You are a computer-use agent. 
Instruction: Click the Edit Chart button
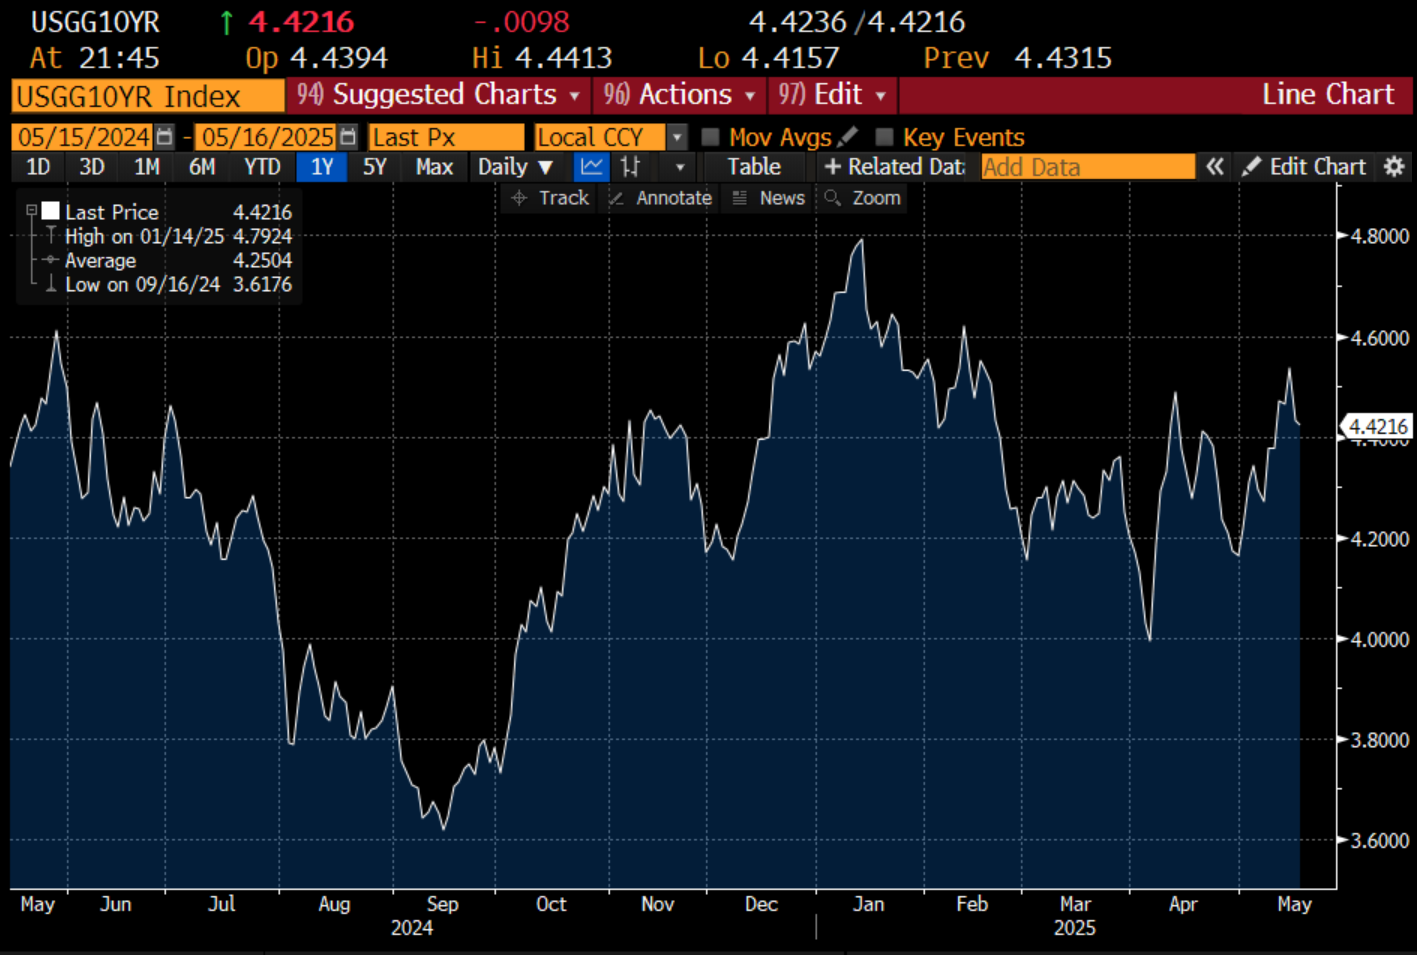click(1304, 167)
